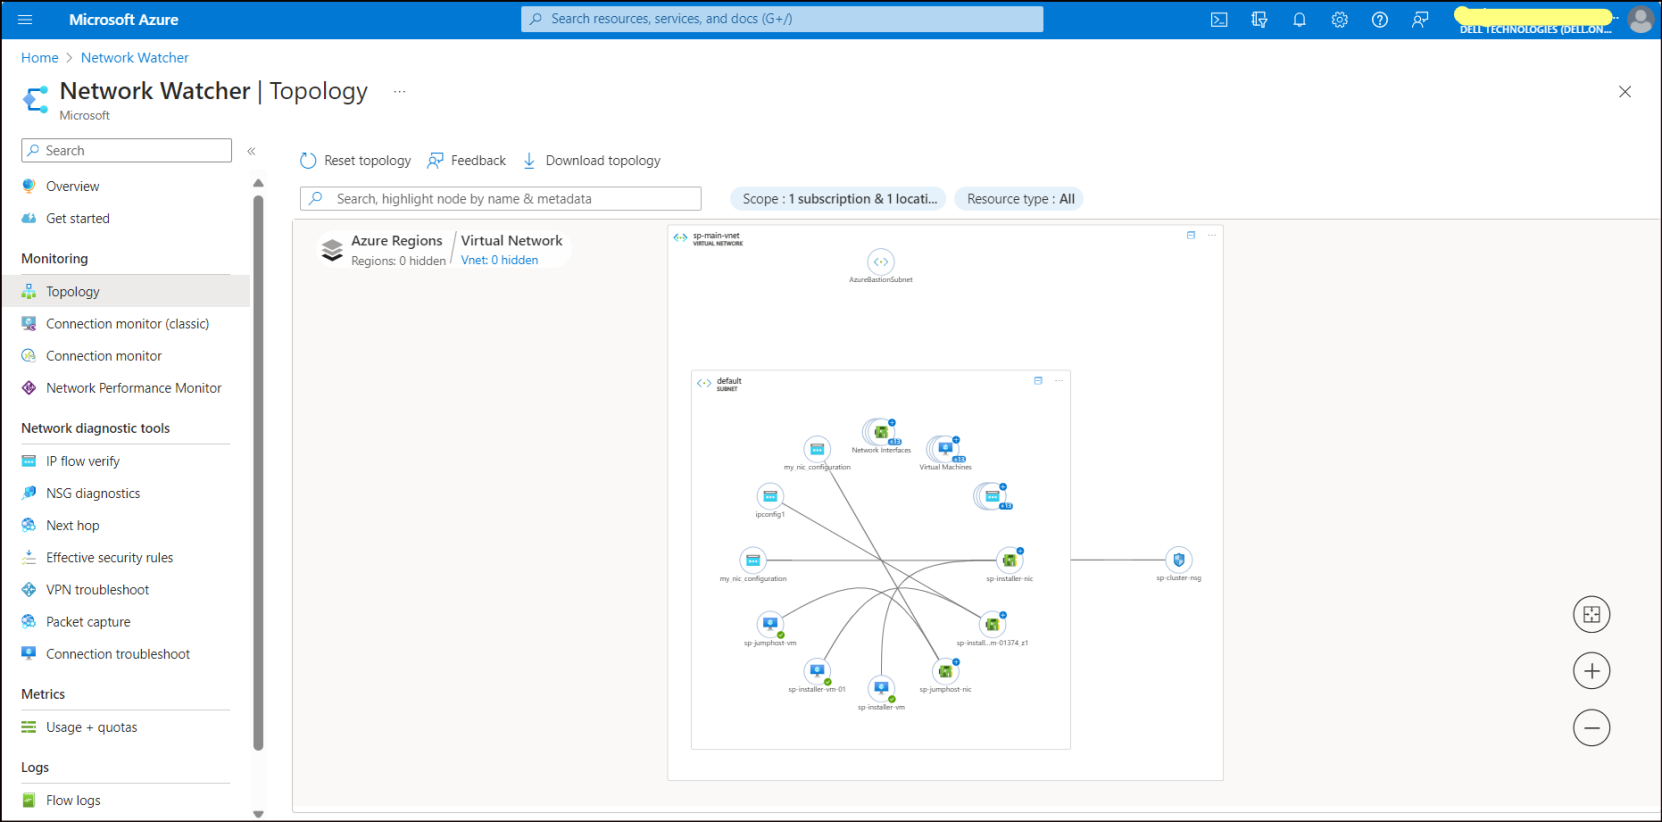Image resolution: width=1662 pixels, height=822 pixels.
Task: Click the Vnet: 0 hidden link
Action: point(499,260)
